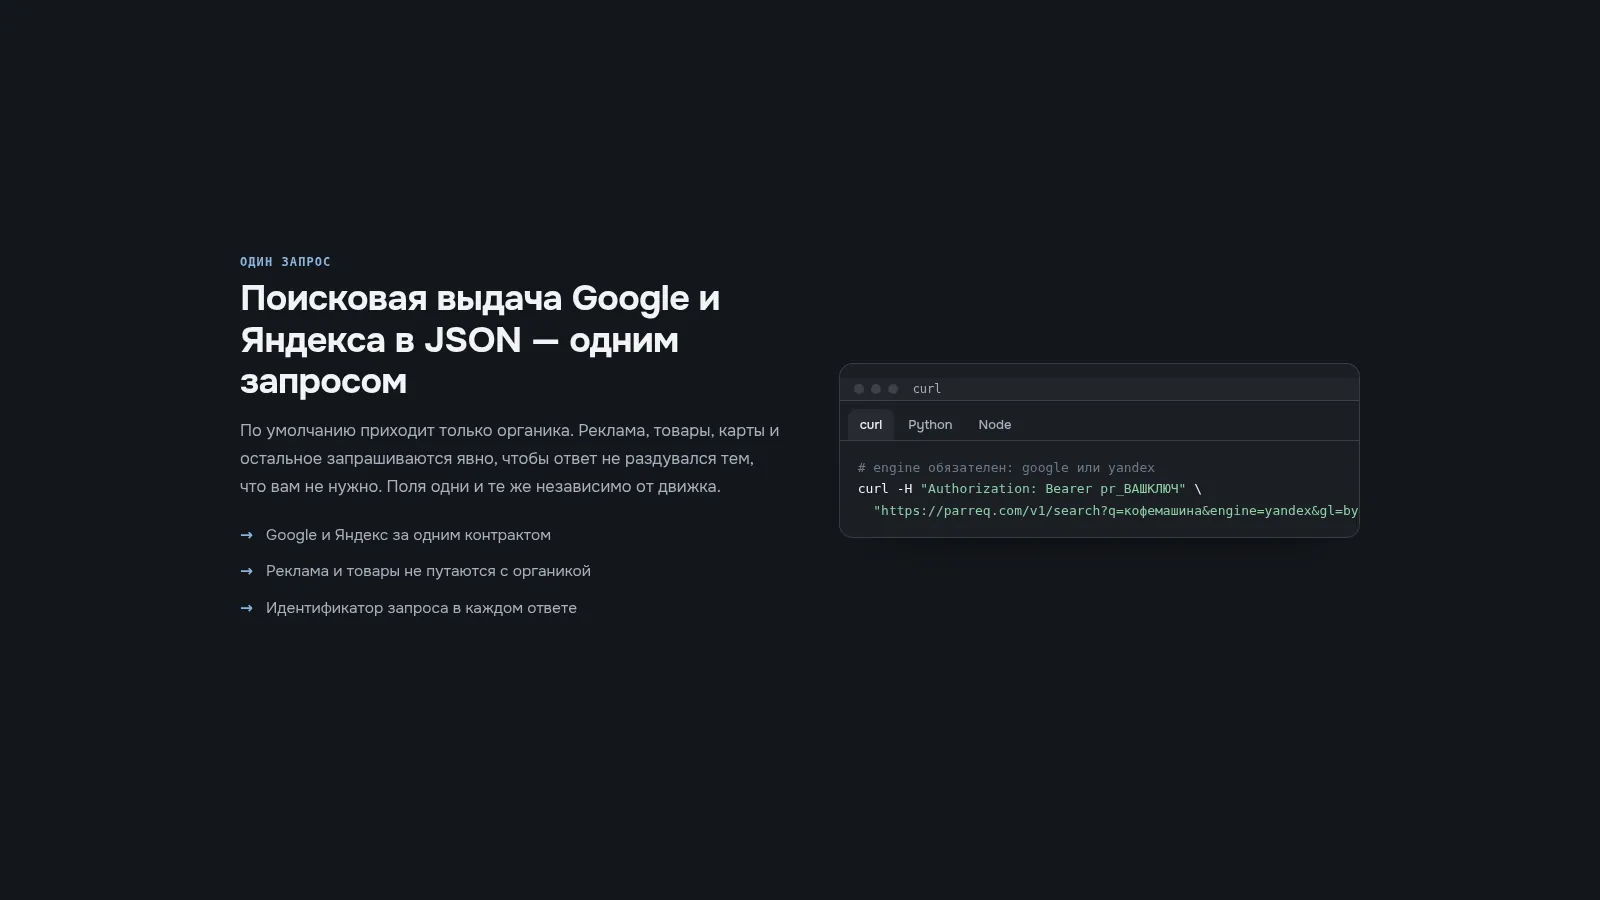Click the arrow icon beside 'Google и Яндекс за одним контрактом'
Image resolution: width=1600 pixels, height=900 pixels.
point(247,535)
